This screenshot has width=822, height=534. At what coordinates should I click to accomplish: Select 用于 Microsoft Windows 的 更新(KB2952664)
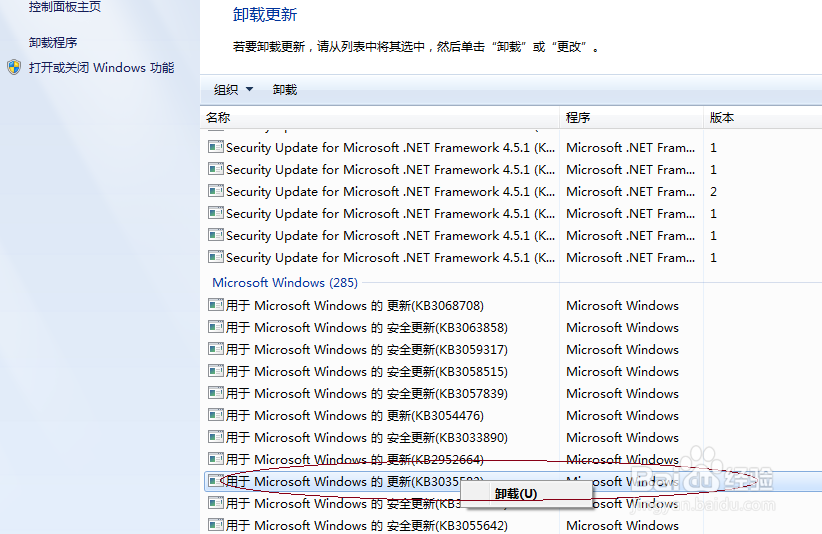(x=354, y=459)
